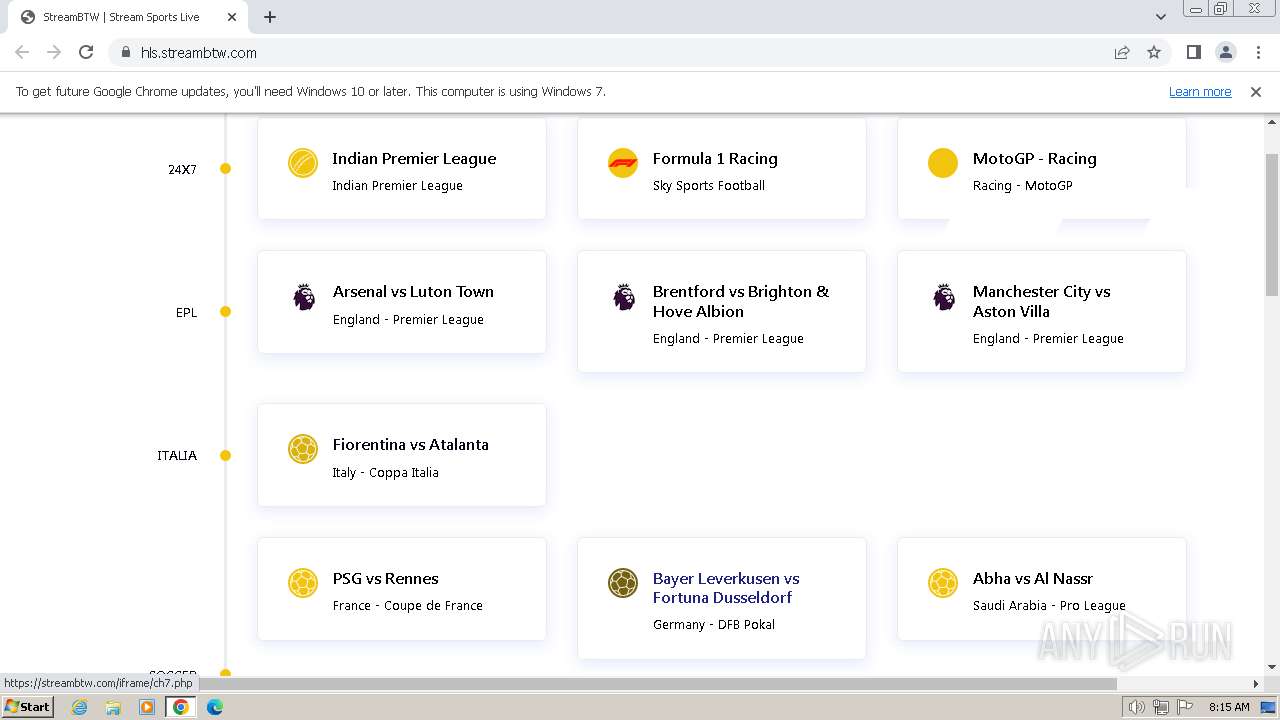This screenshot has width=1280, height=720.
Task: Click the taskbar clock showing 8:15 AM
Action: click(x=1229, y=707)
